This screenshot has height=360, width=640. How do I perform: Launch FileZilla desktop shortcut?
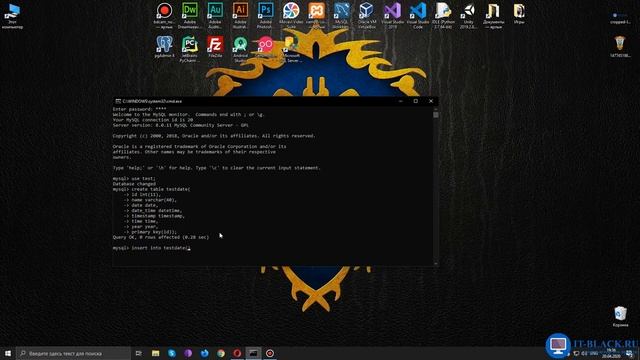215,47
